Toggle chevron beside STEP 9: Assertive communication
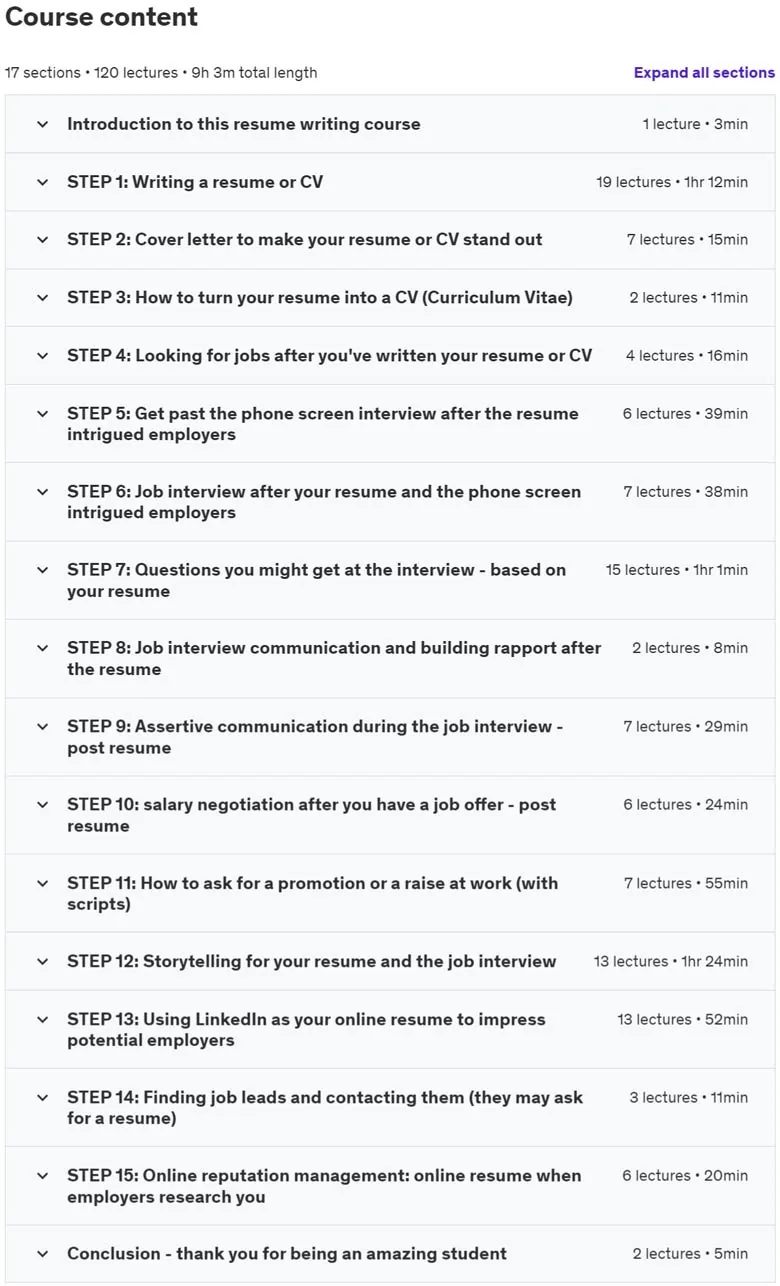Image resolution: width=780 pixels, height=1286 pixels. click(42, 727)
